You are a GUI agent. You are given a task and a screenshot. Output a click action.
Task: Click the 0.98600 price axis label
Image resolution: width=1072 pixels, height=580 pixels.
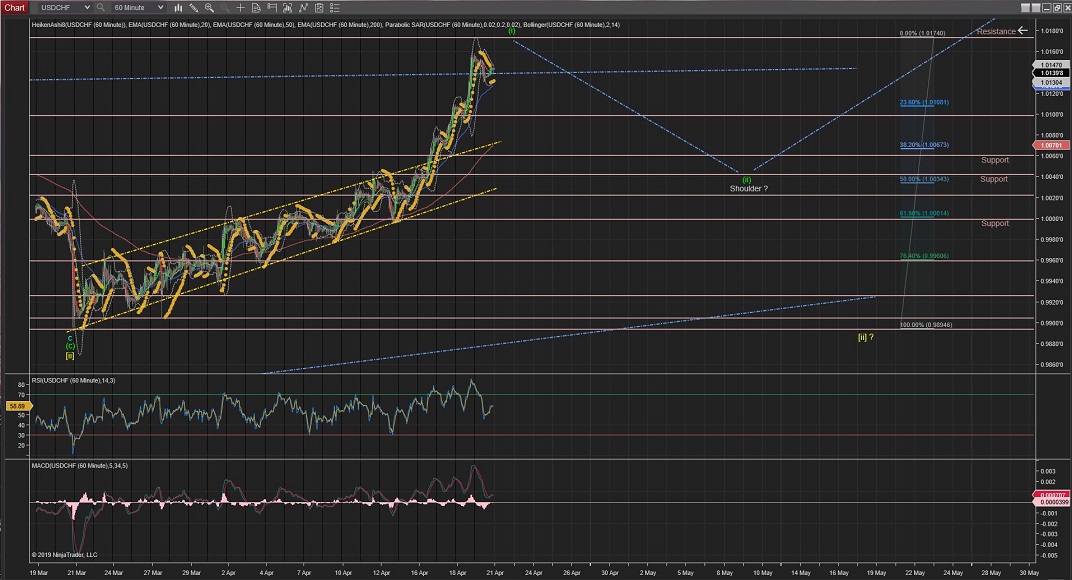(1052, 365)
